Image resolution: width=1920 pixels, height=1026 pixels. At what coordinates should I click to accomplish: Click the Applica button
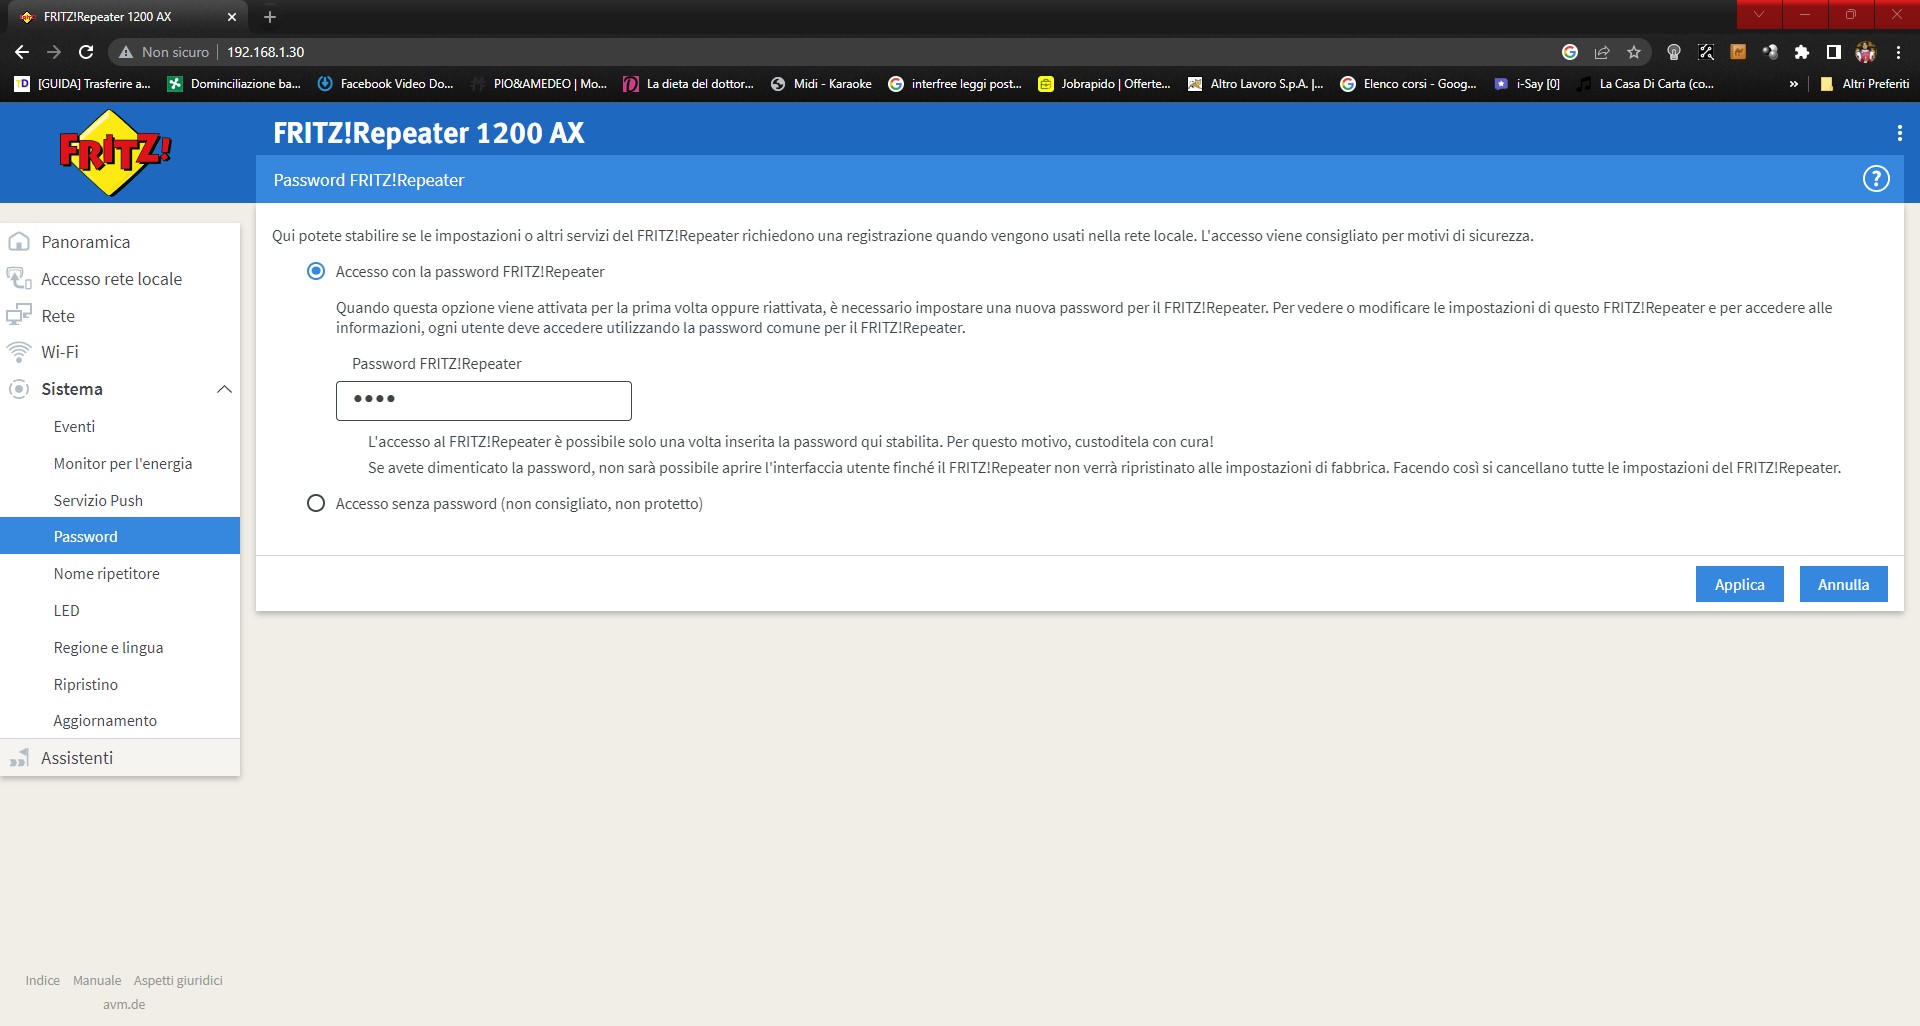click(x=1739, y=584)
